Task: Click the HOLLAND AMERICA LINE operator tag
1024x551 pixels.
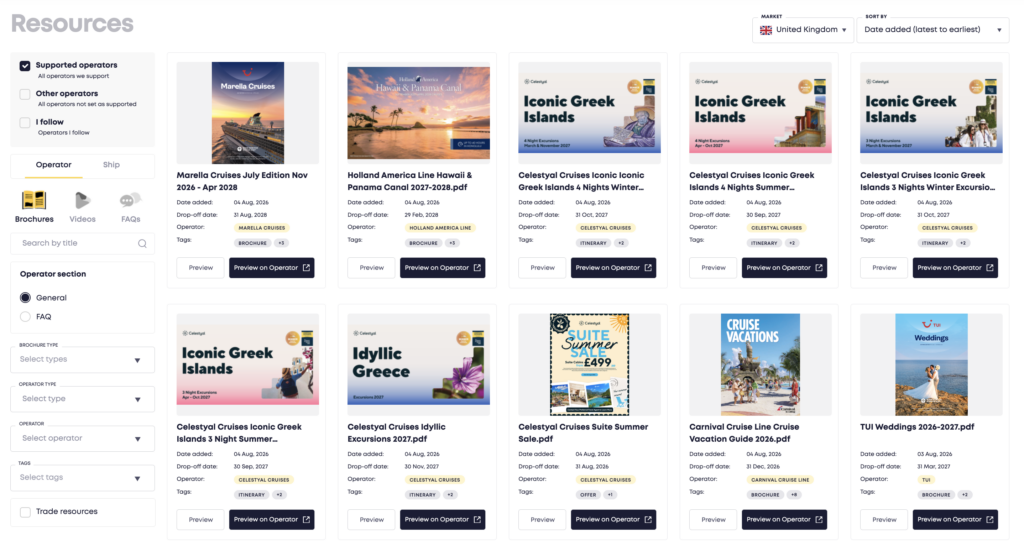Action: (x=440, y=228)
